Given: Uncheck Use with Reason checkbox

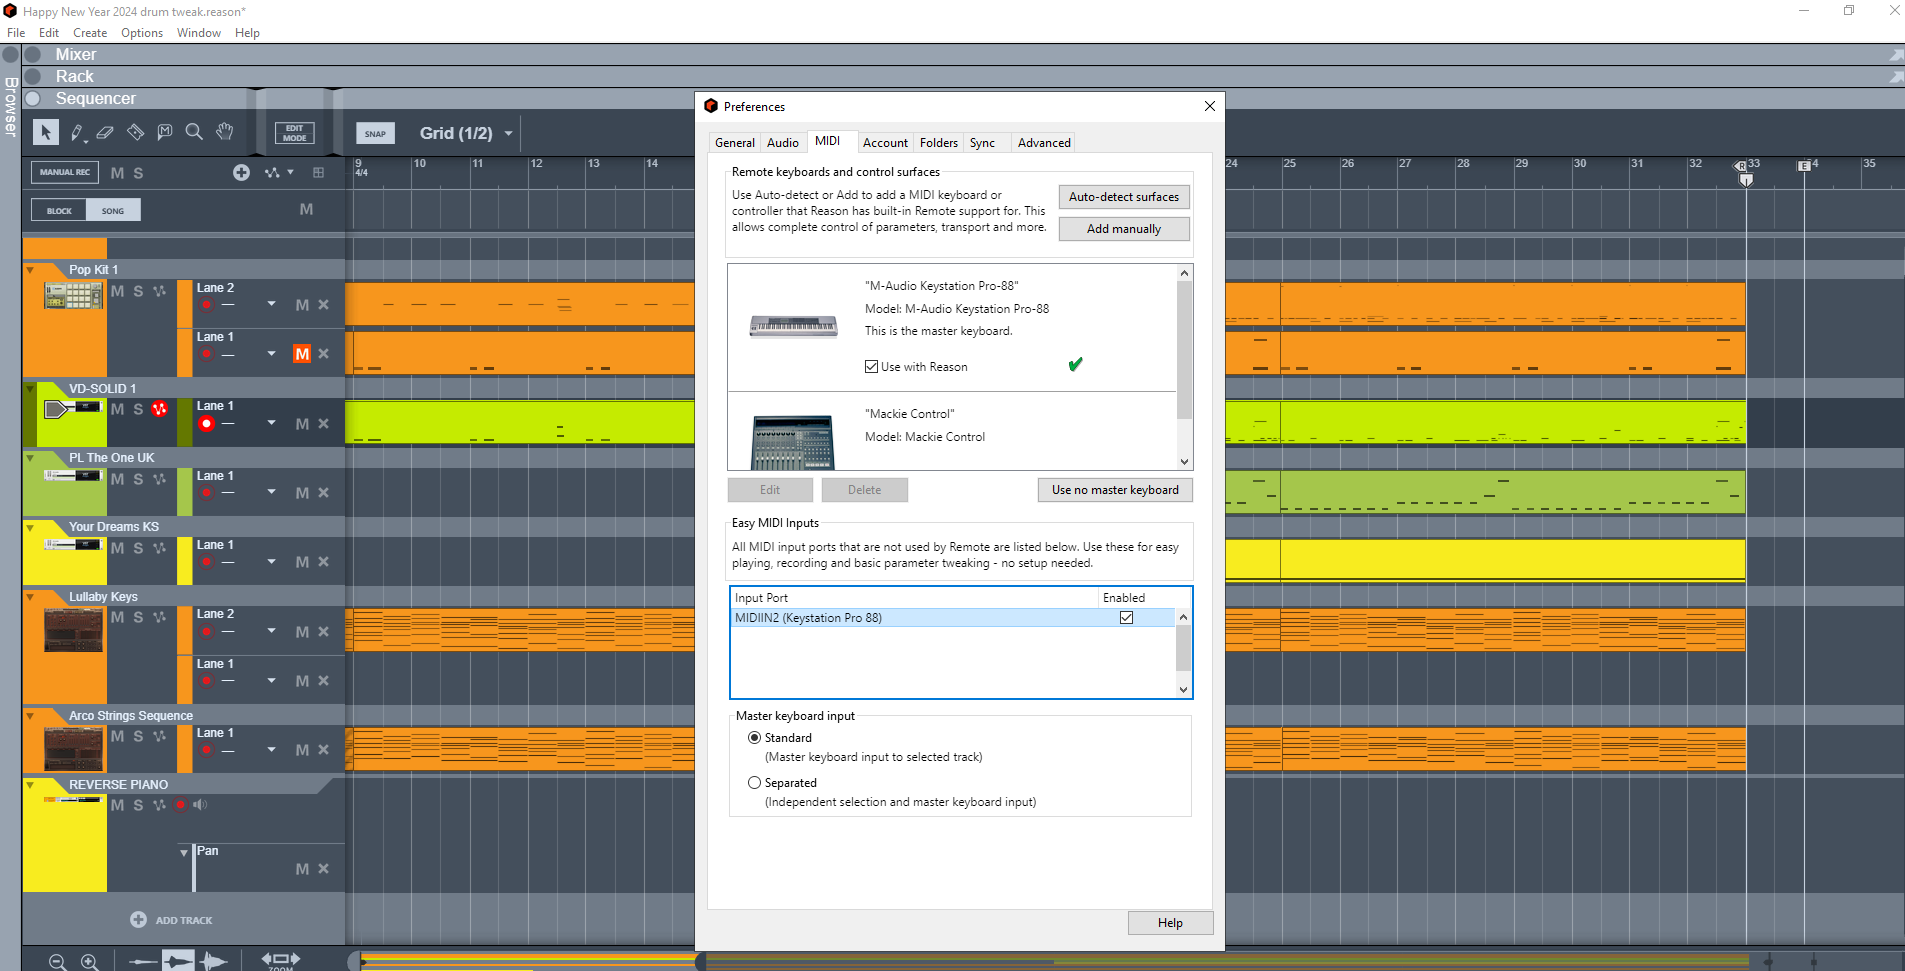Looking at the screenshot, I should coord(872,367).
